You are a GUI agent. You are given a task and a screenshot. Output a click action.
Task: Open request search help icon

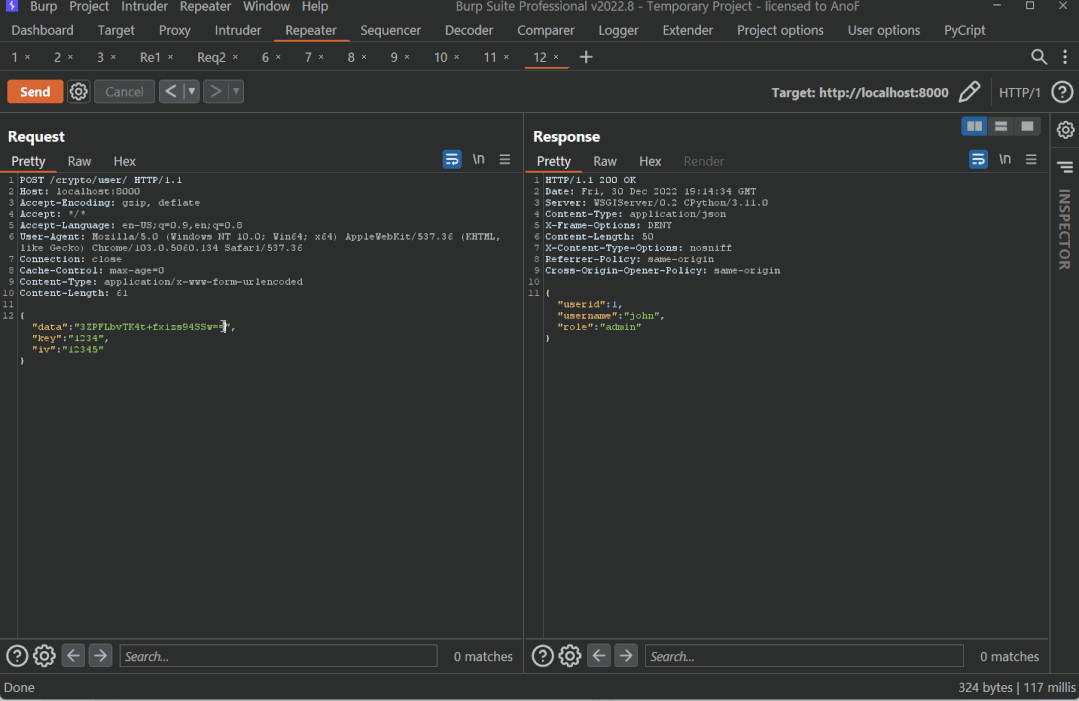click(x=17, y=656)
